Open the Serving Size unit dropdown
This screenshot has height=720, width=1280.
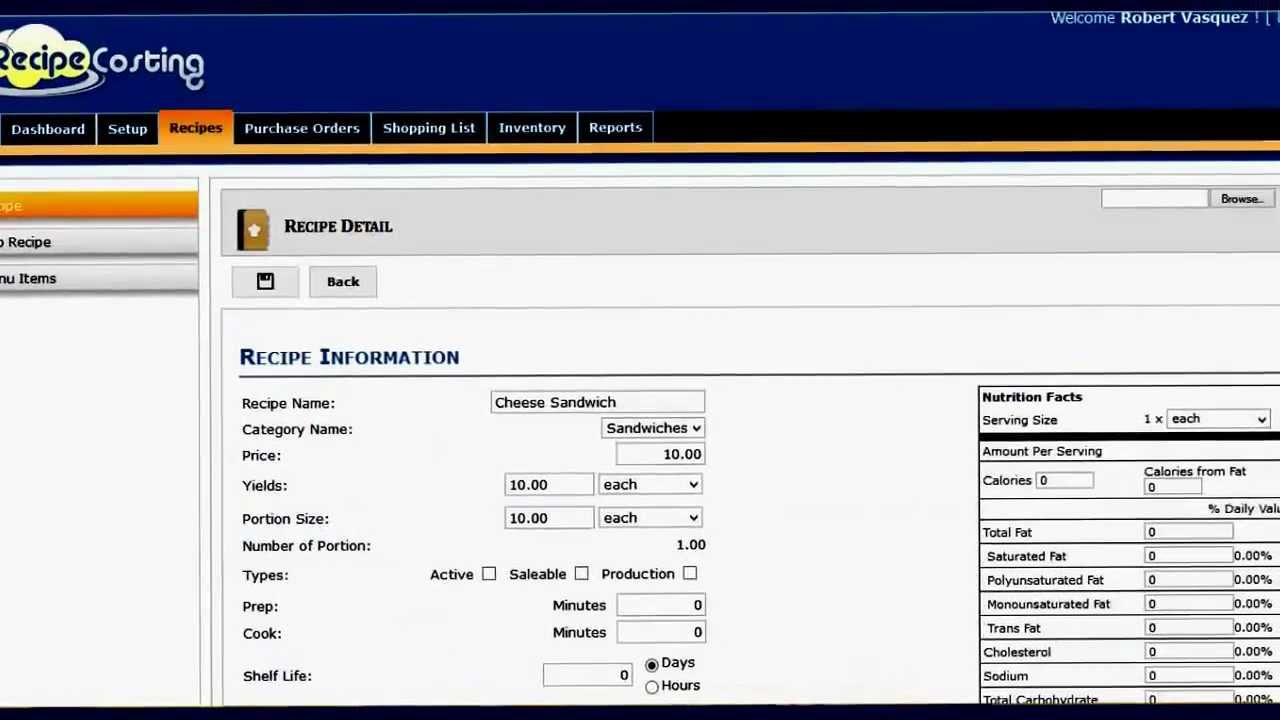[x=1218, y=419]
